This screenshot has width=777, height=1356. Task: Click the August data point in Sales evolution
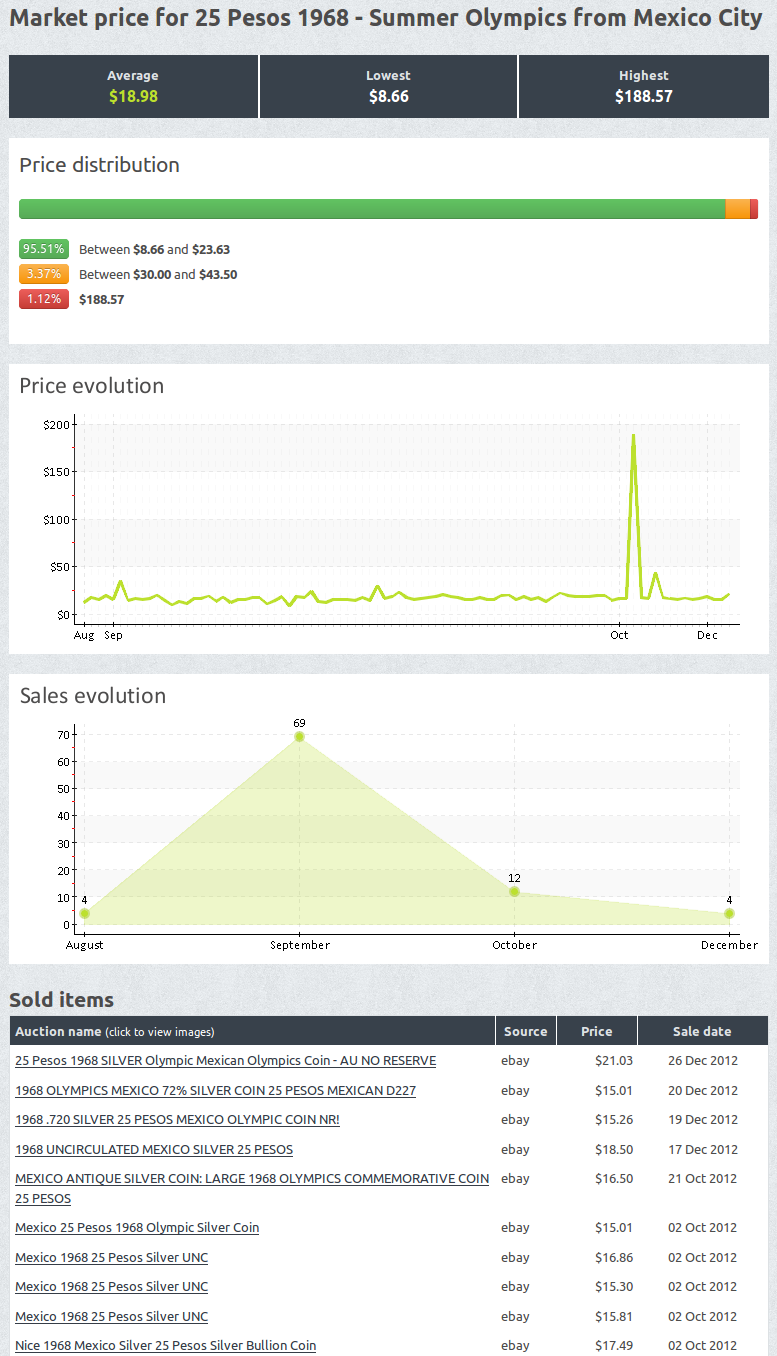point(84,913)
